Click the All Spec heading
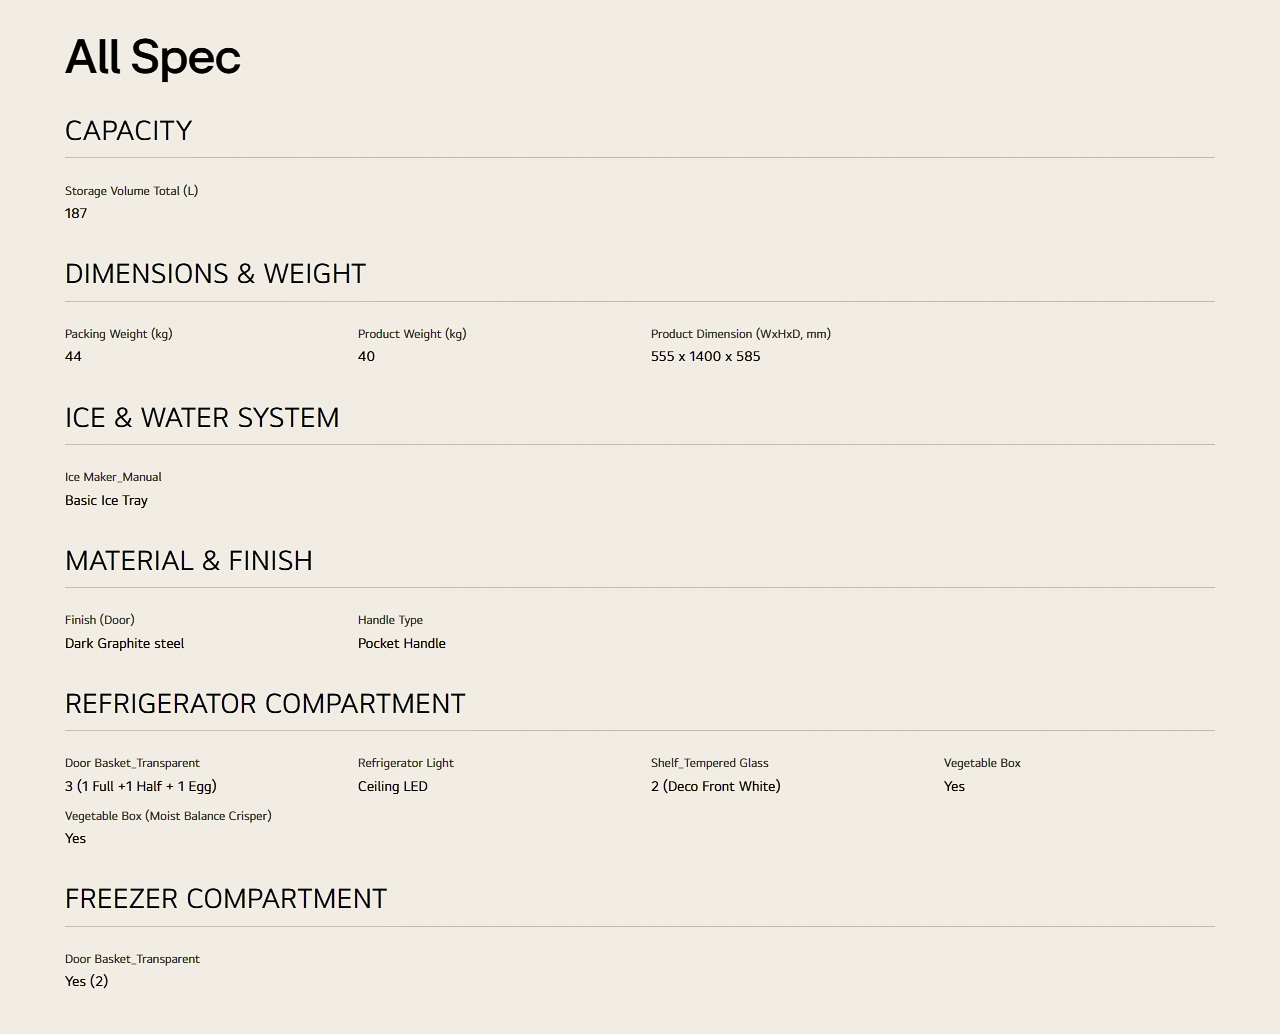 153,58
